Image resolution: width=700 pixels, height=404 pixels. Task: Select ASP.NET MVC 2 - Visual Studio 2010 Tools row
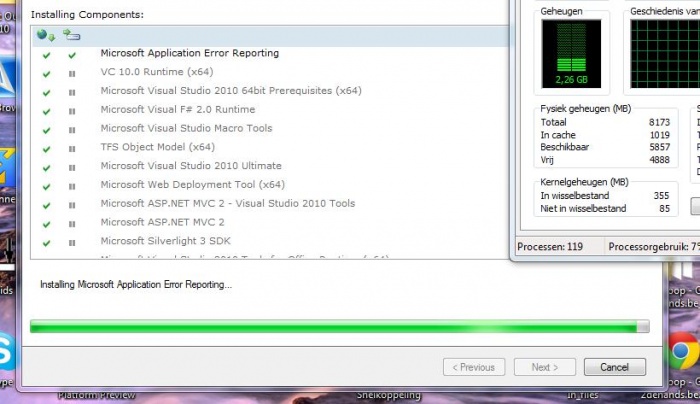point(271,203)
